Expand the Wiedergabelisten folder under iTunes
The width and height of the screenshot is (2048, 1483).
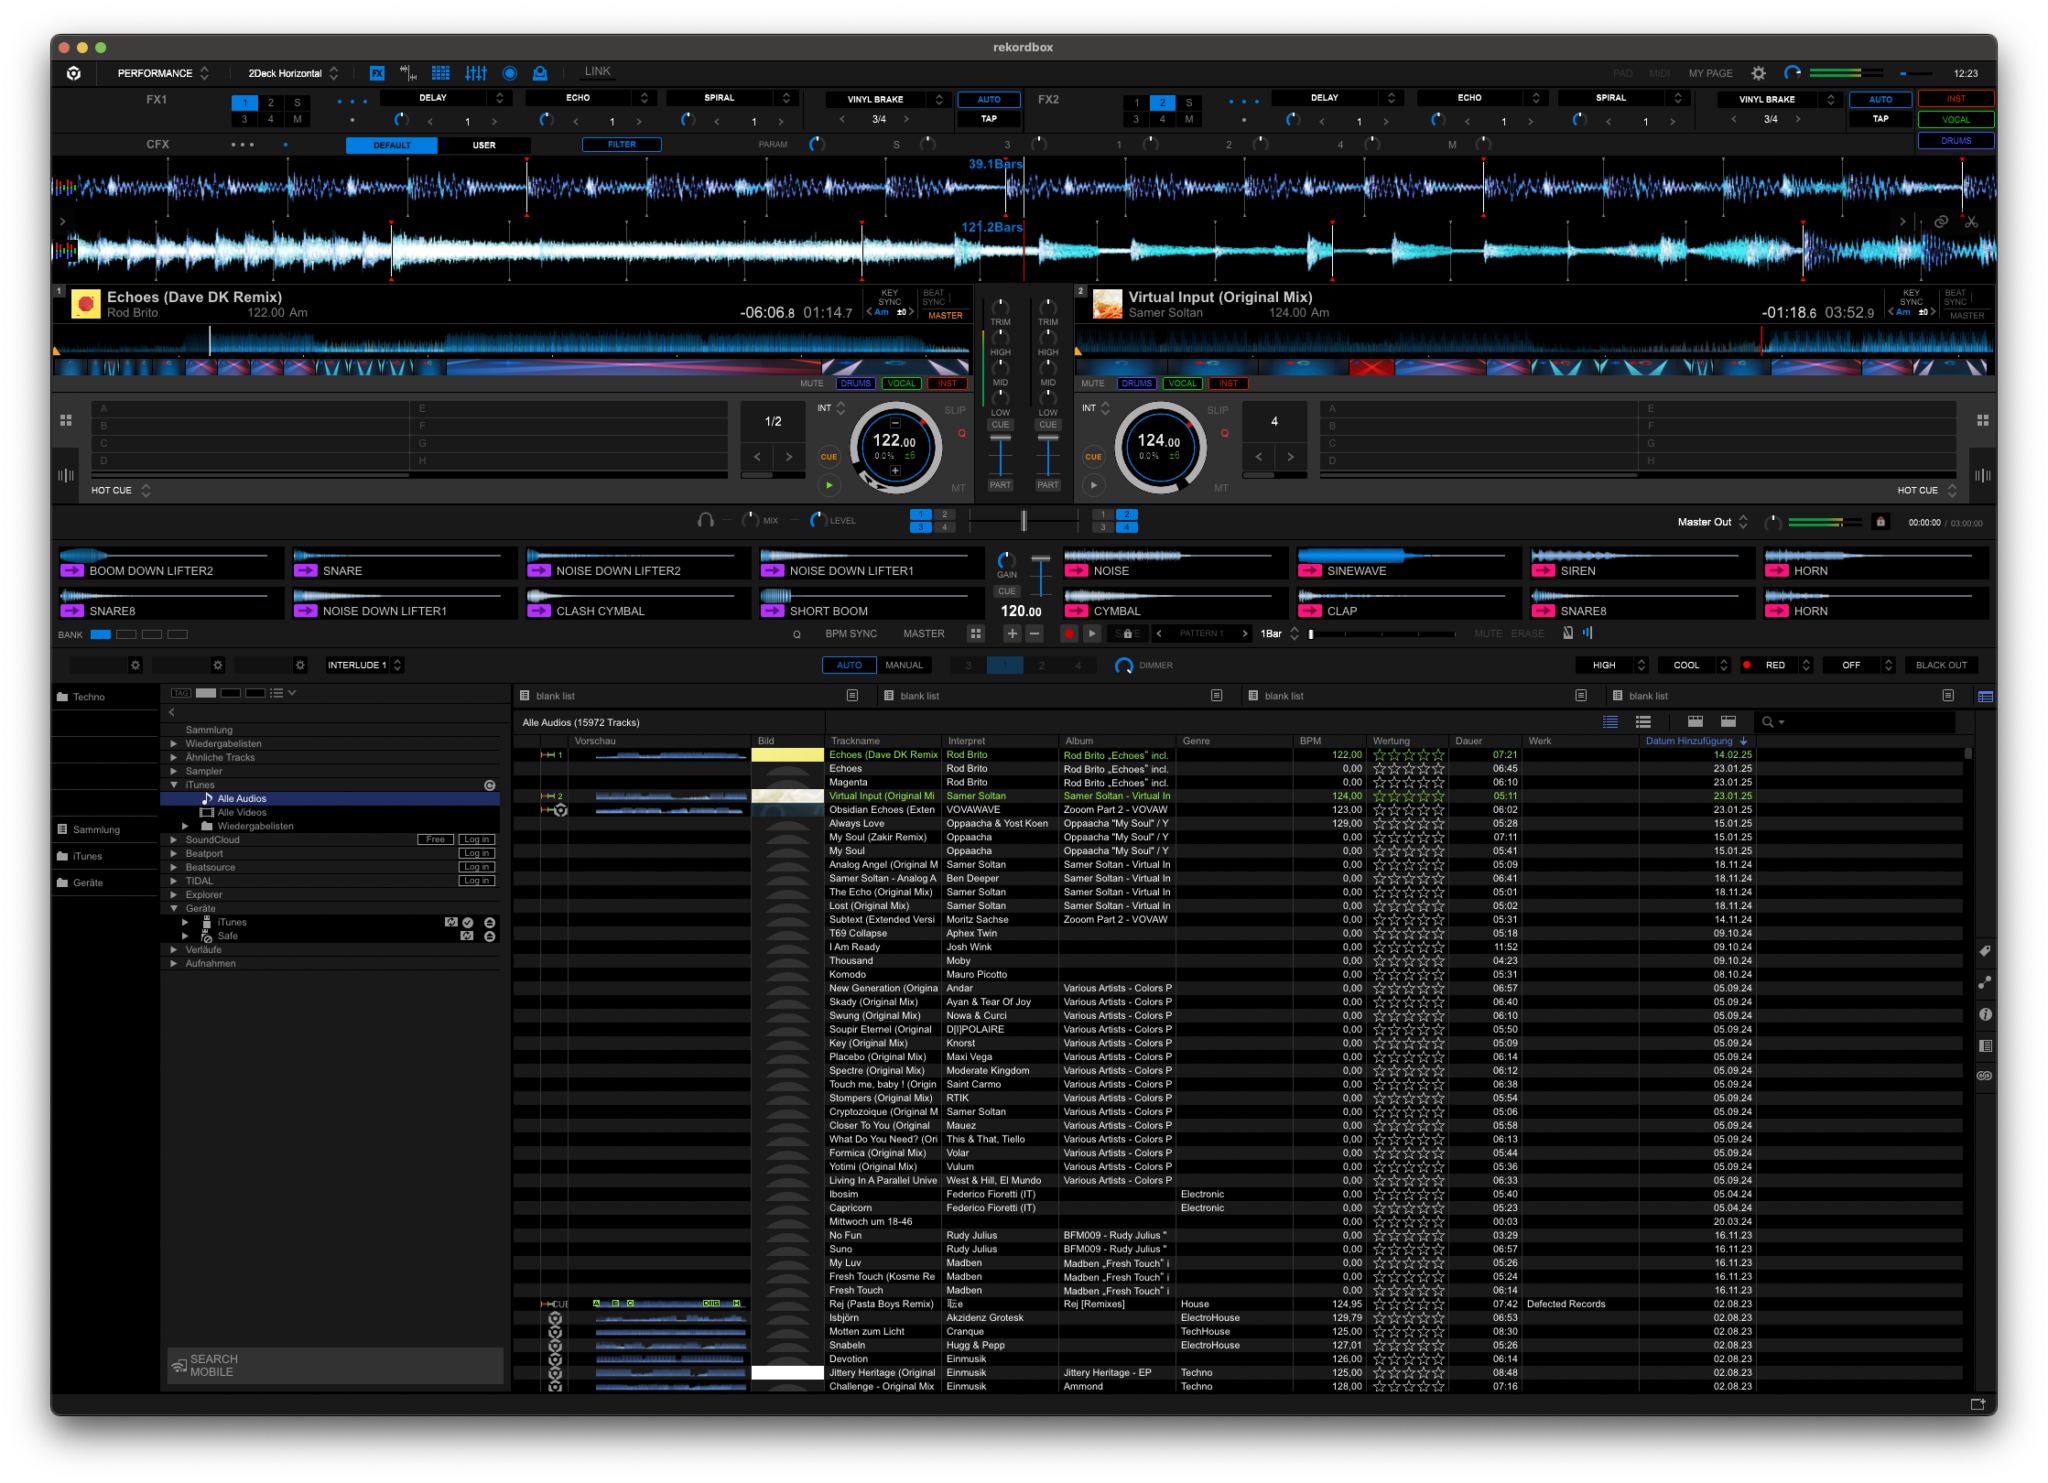[186, 826]
